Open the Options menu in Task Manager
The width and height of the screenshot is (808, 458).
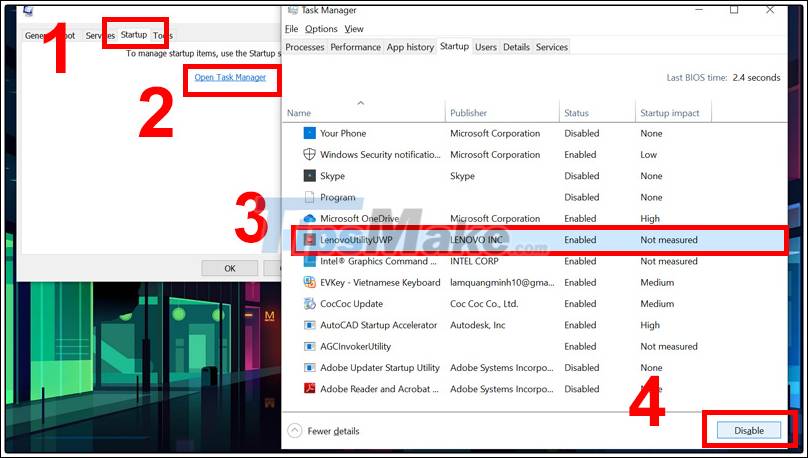point(321,29)
